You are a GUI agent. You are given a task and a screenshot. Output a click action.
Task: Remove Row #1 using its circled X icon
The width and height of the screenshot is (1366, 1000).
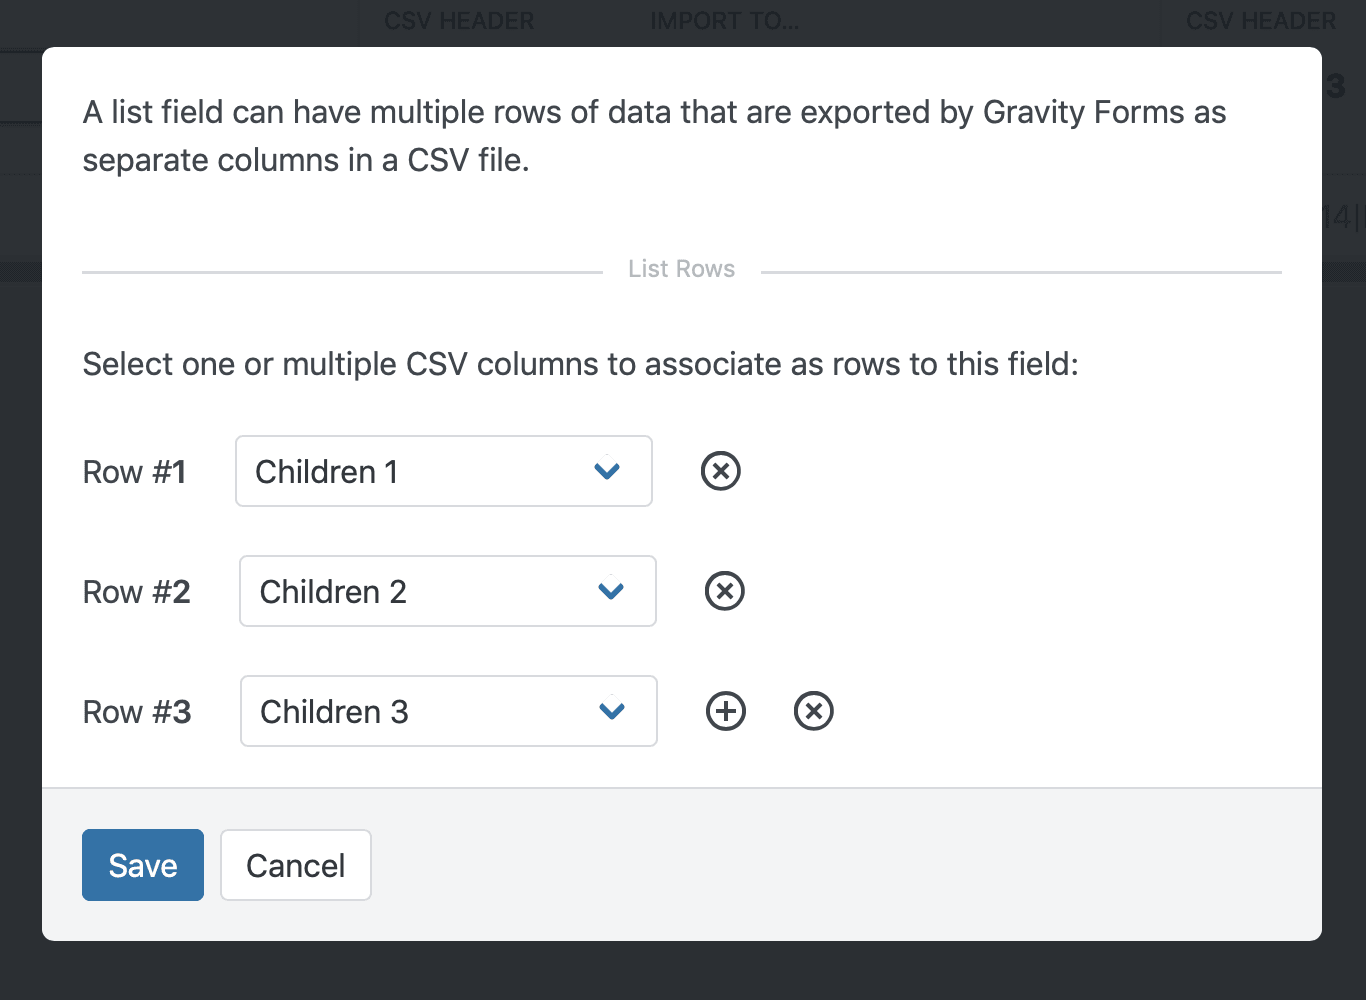pyautogui.click(x=720, y=470)
